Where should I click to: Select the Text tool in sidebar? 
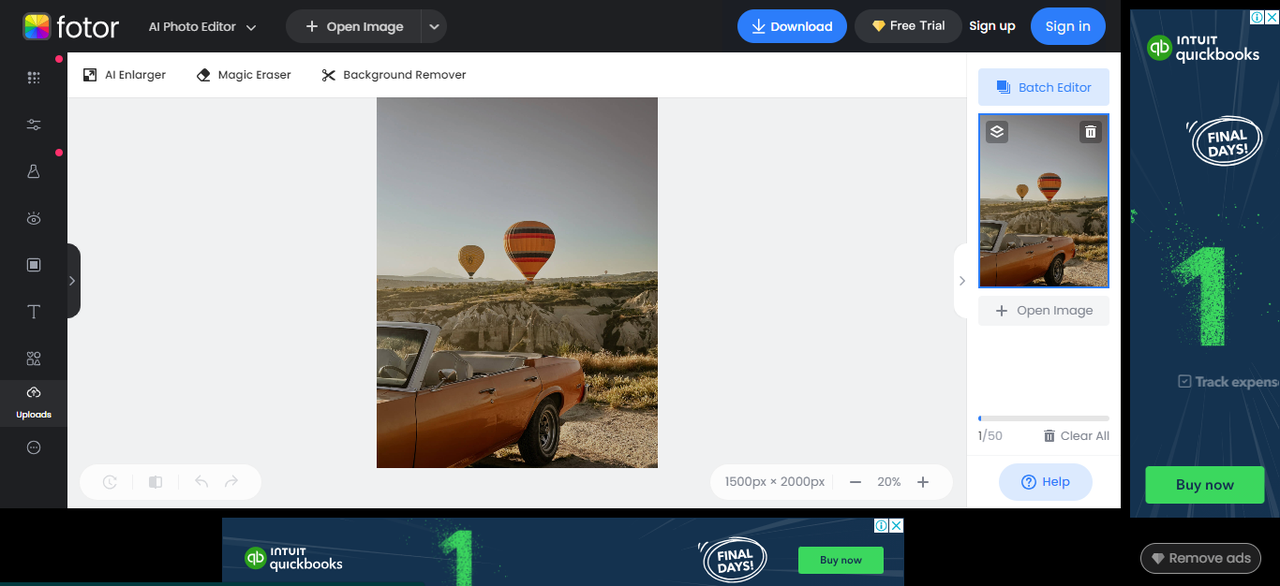pos(33,312)
